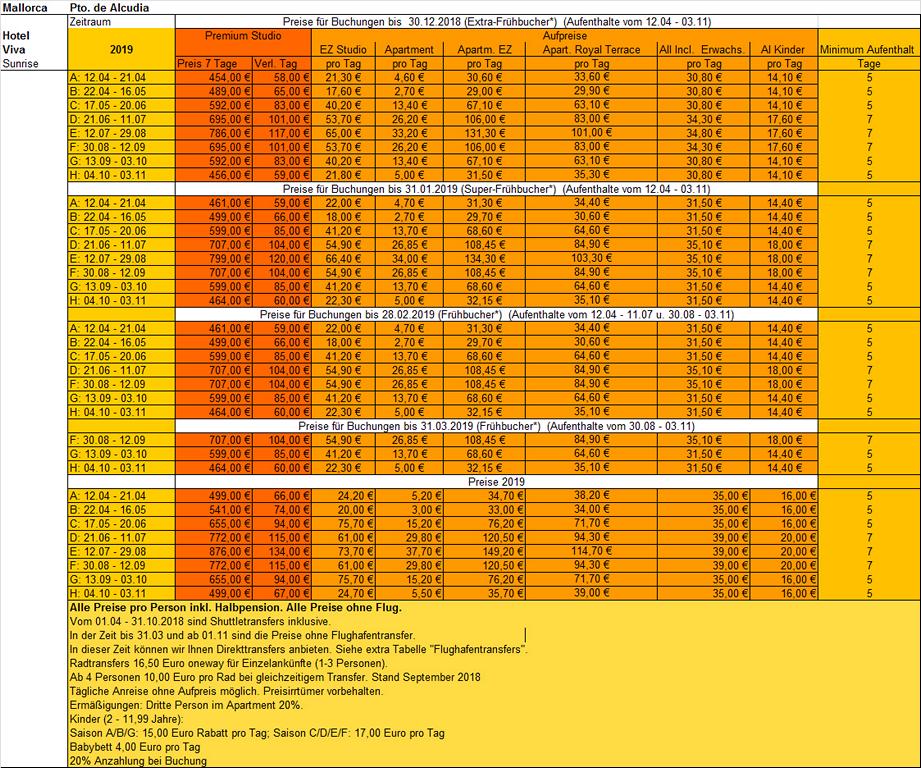
Task: Click the 'Sunrise' hotel name cell
Action: [x=21, y=63]
